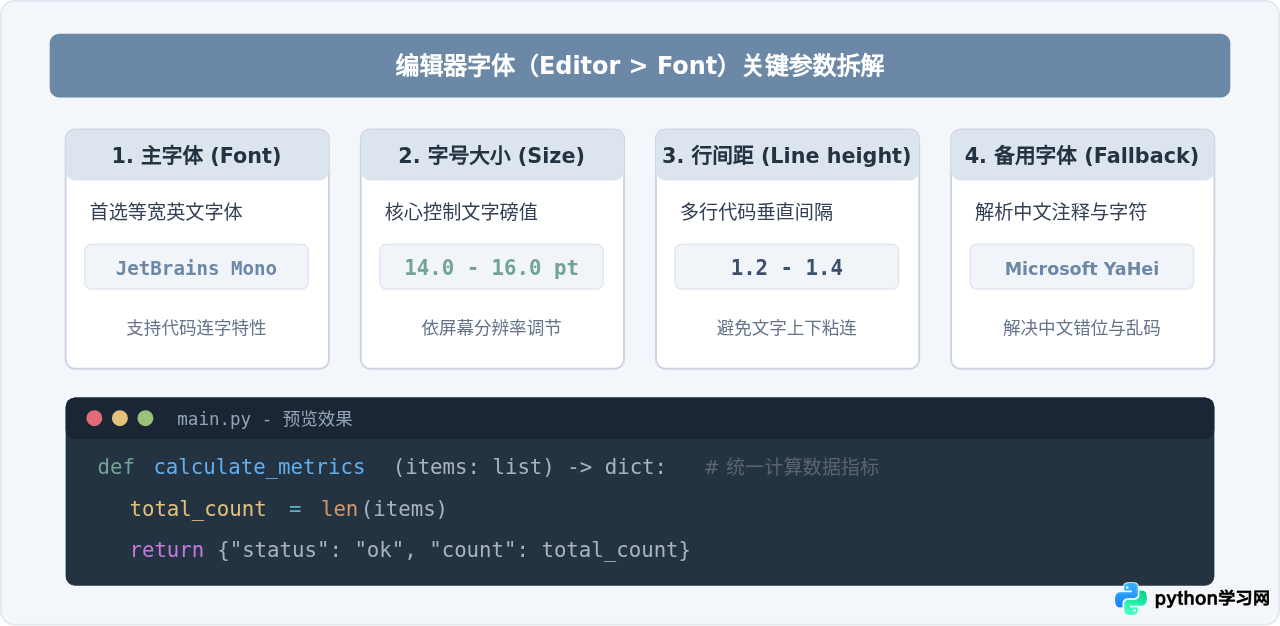
Task: Click the text 多行代码垂直间隔
Action: click(x=757, y=212)
